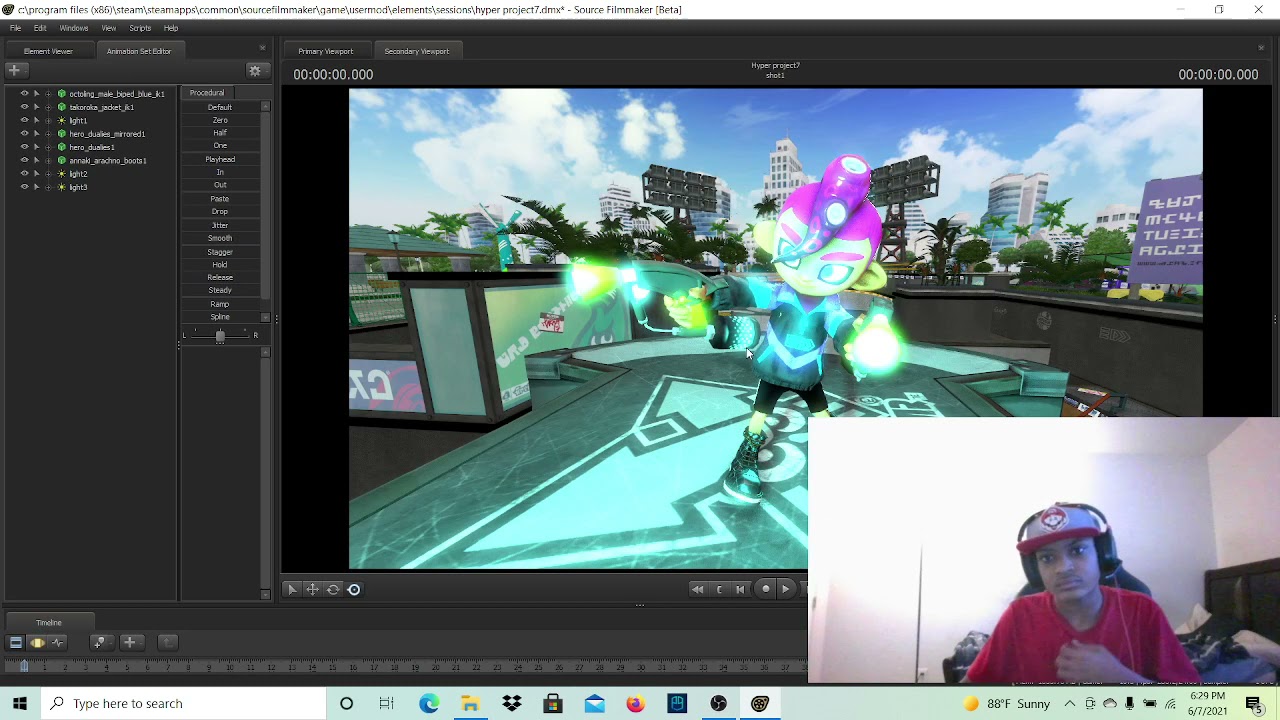Toggle visibility of hero_dualies1
The height and width of the screenshot is (720, 1280).
(25, 147)
